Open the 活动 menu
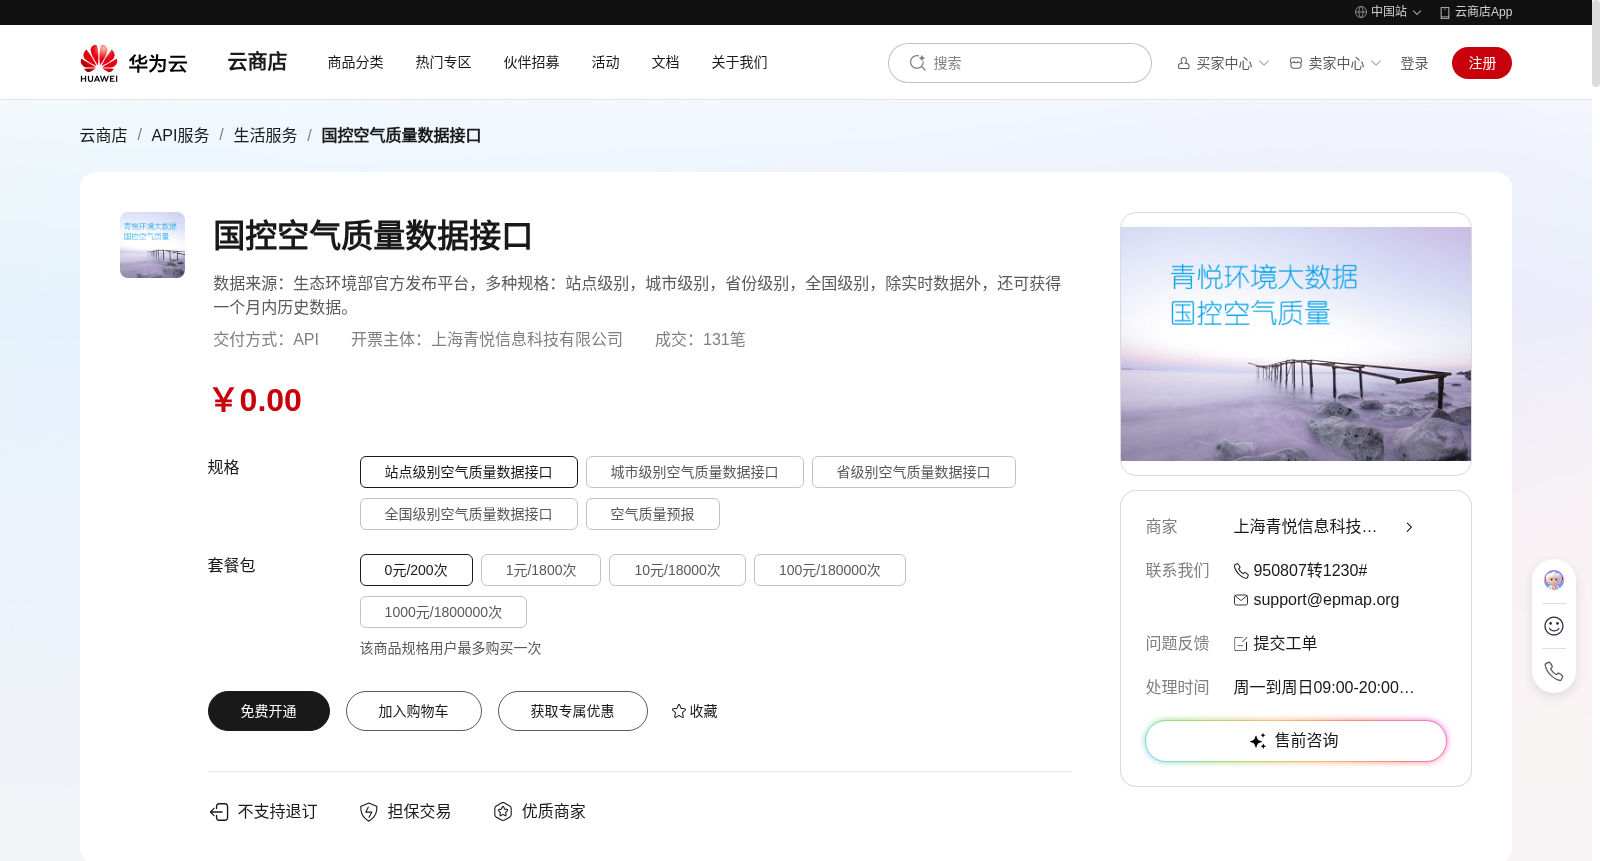The width and height of the screenshot is (1600, 861). [x=606, y=62]
